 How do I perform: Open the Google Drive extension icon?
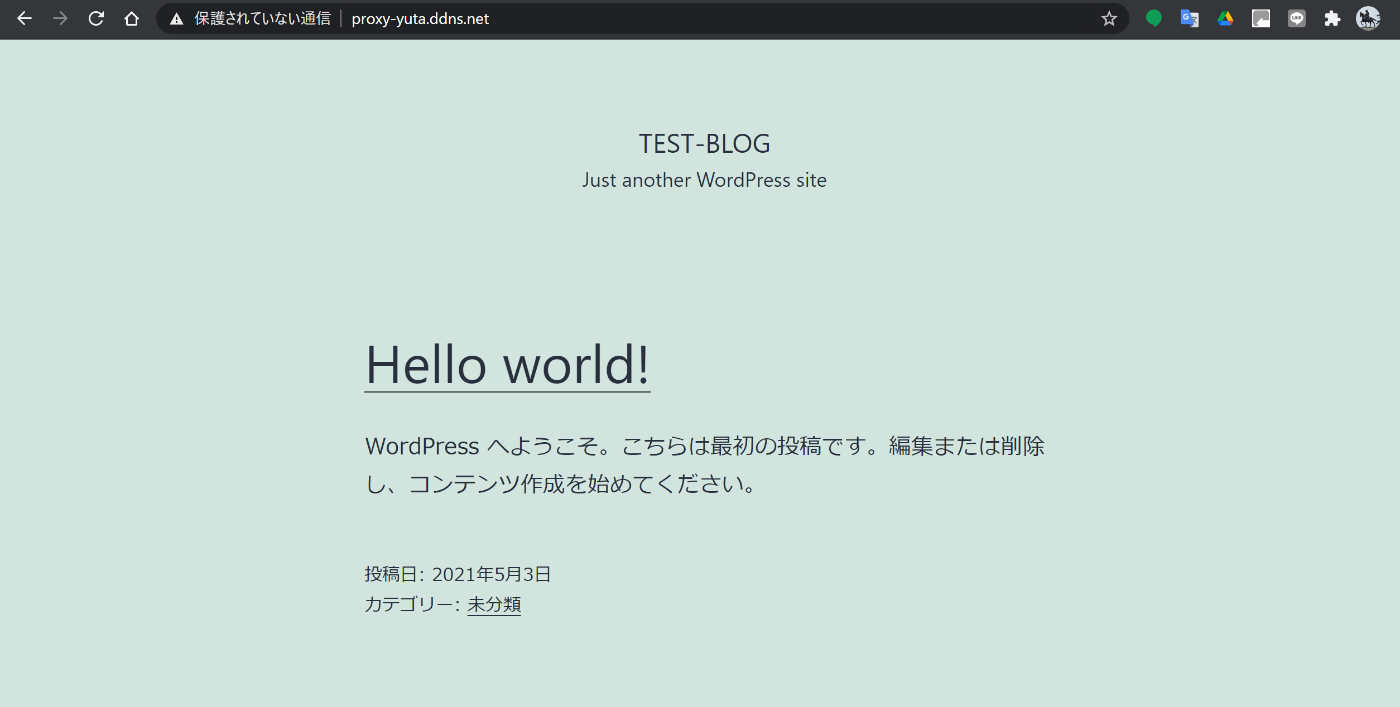[1225, 18]
